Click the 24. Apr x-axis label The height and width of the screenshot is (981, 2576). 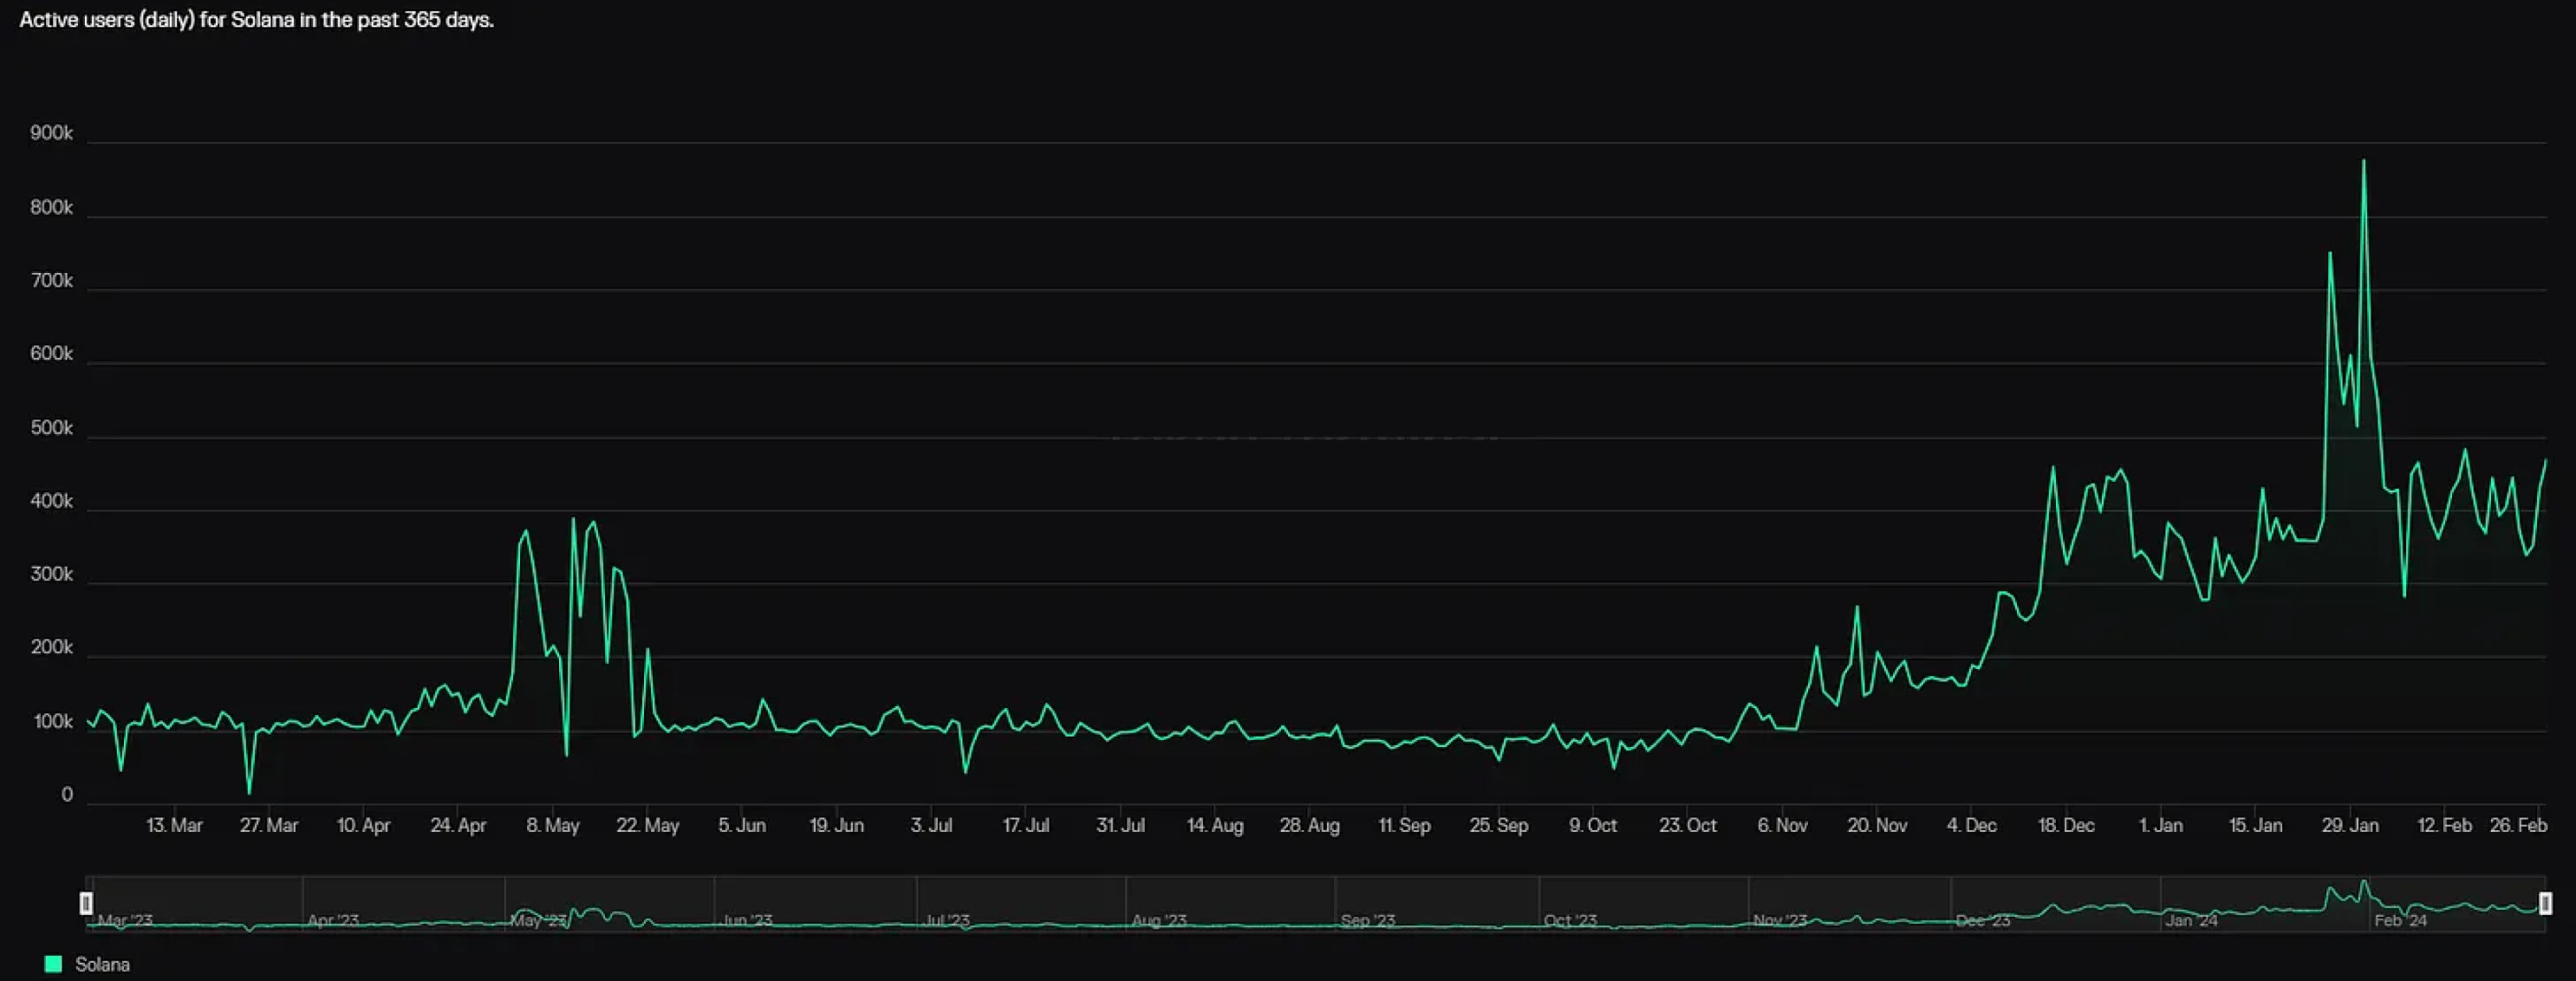click(458, 826)
